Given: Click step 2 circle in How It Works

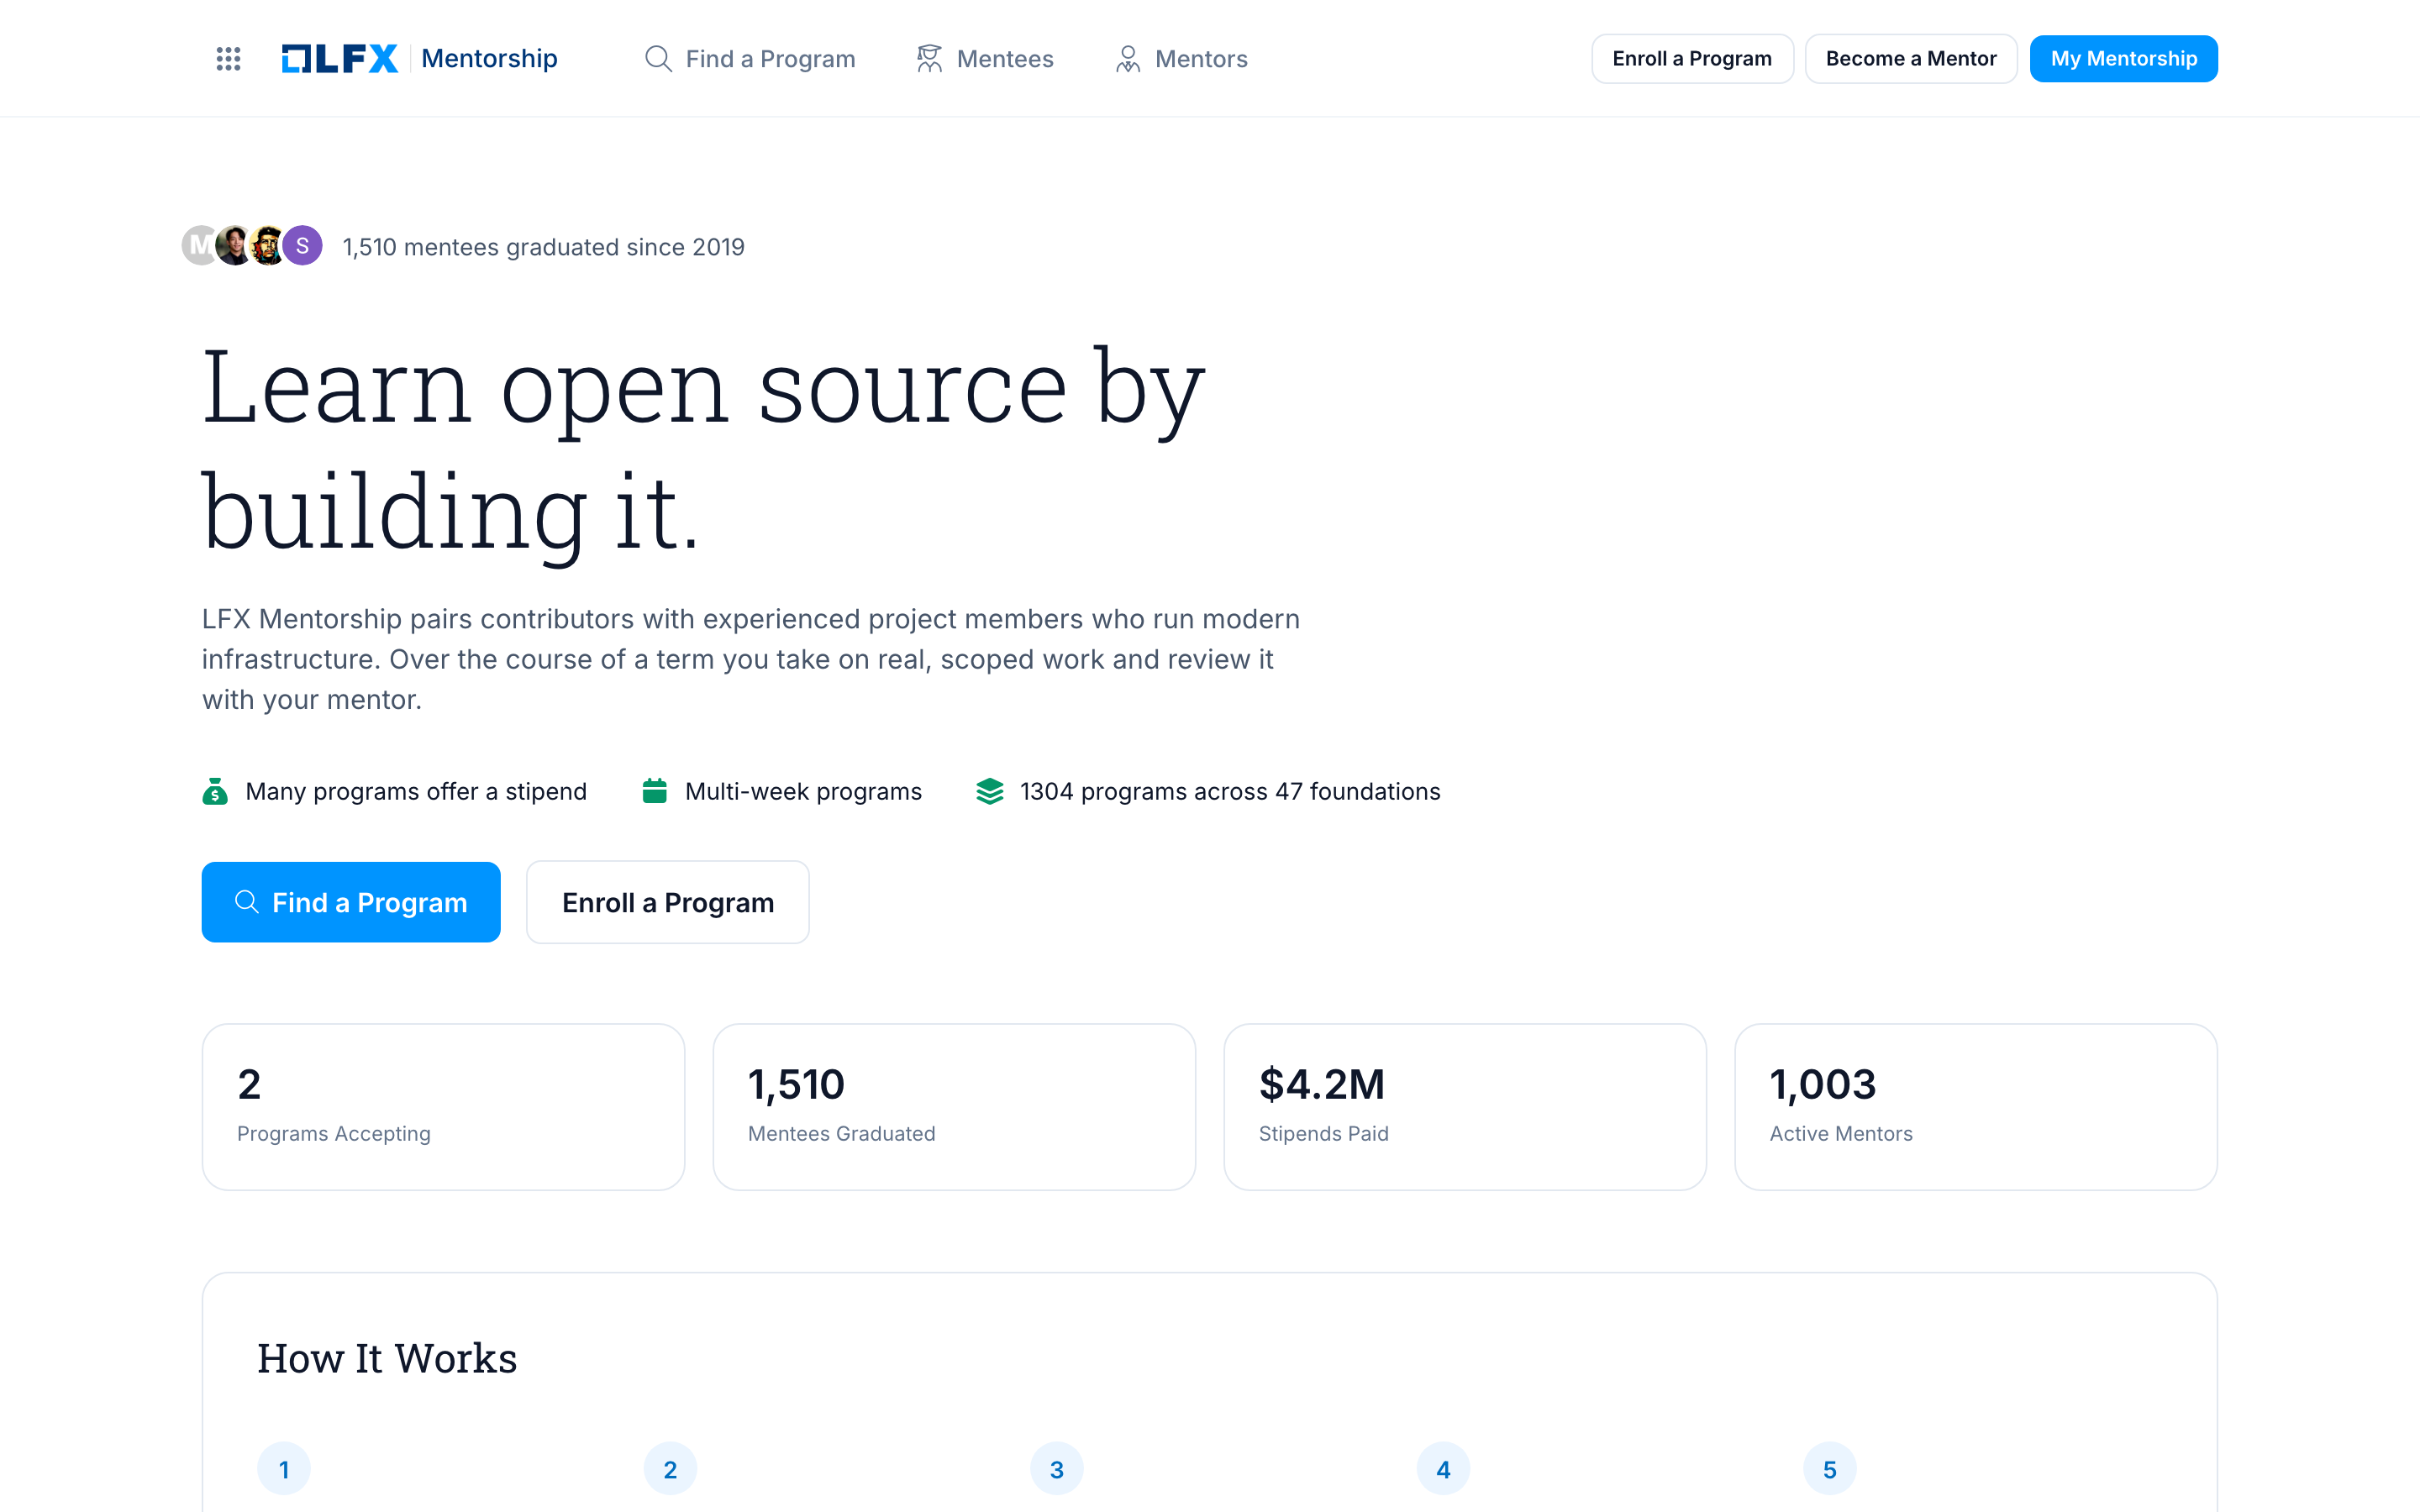Looking at the screenshot, I should (670, 1469).
